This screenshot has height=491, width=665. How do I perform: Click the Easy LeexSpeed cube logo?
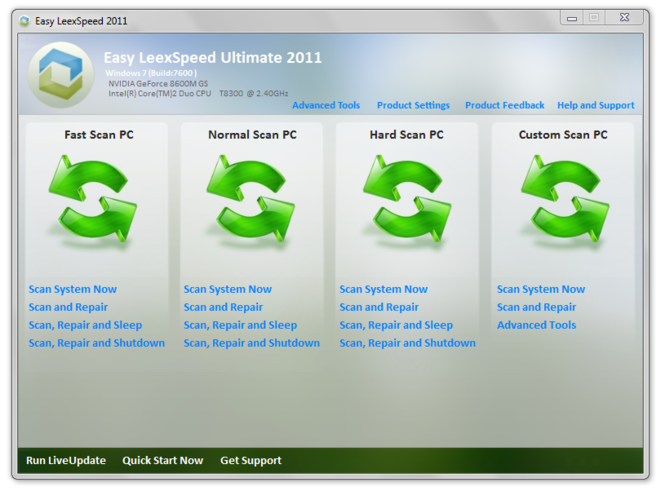pos(61,74)
